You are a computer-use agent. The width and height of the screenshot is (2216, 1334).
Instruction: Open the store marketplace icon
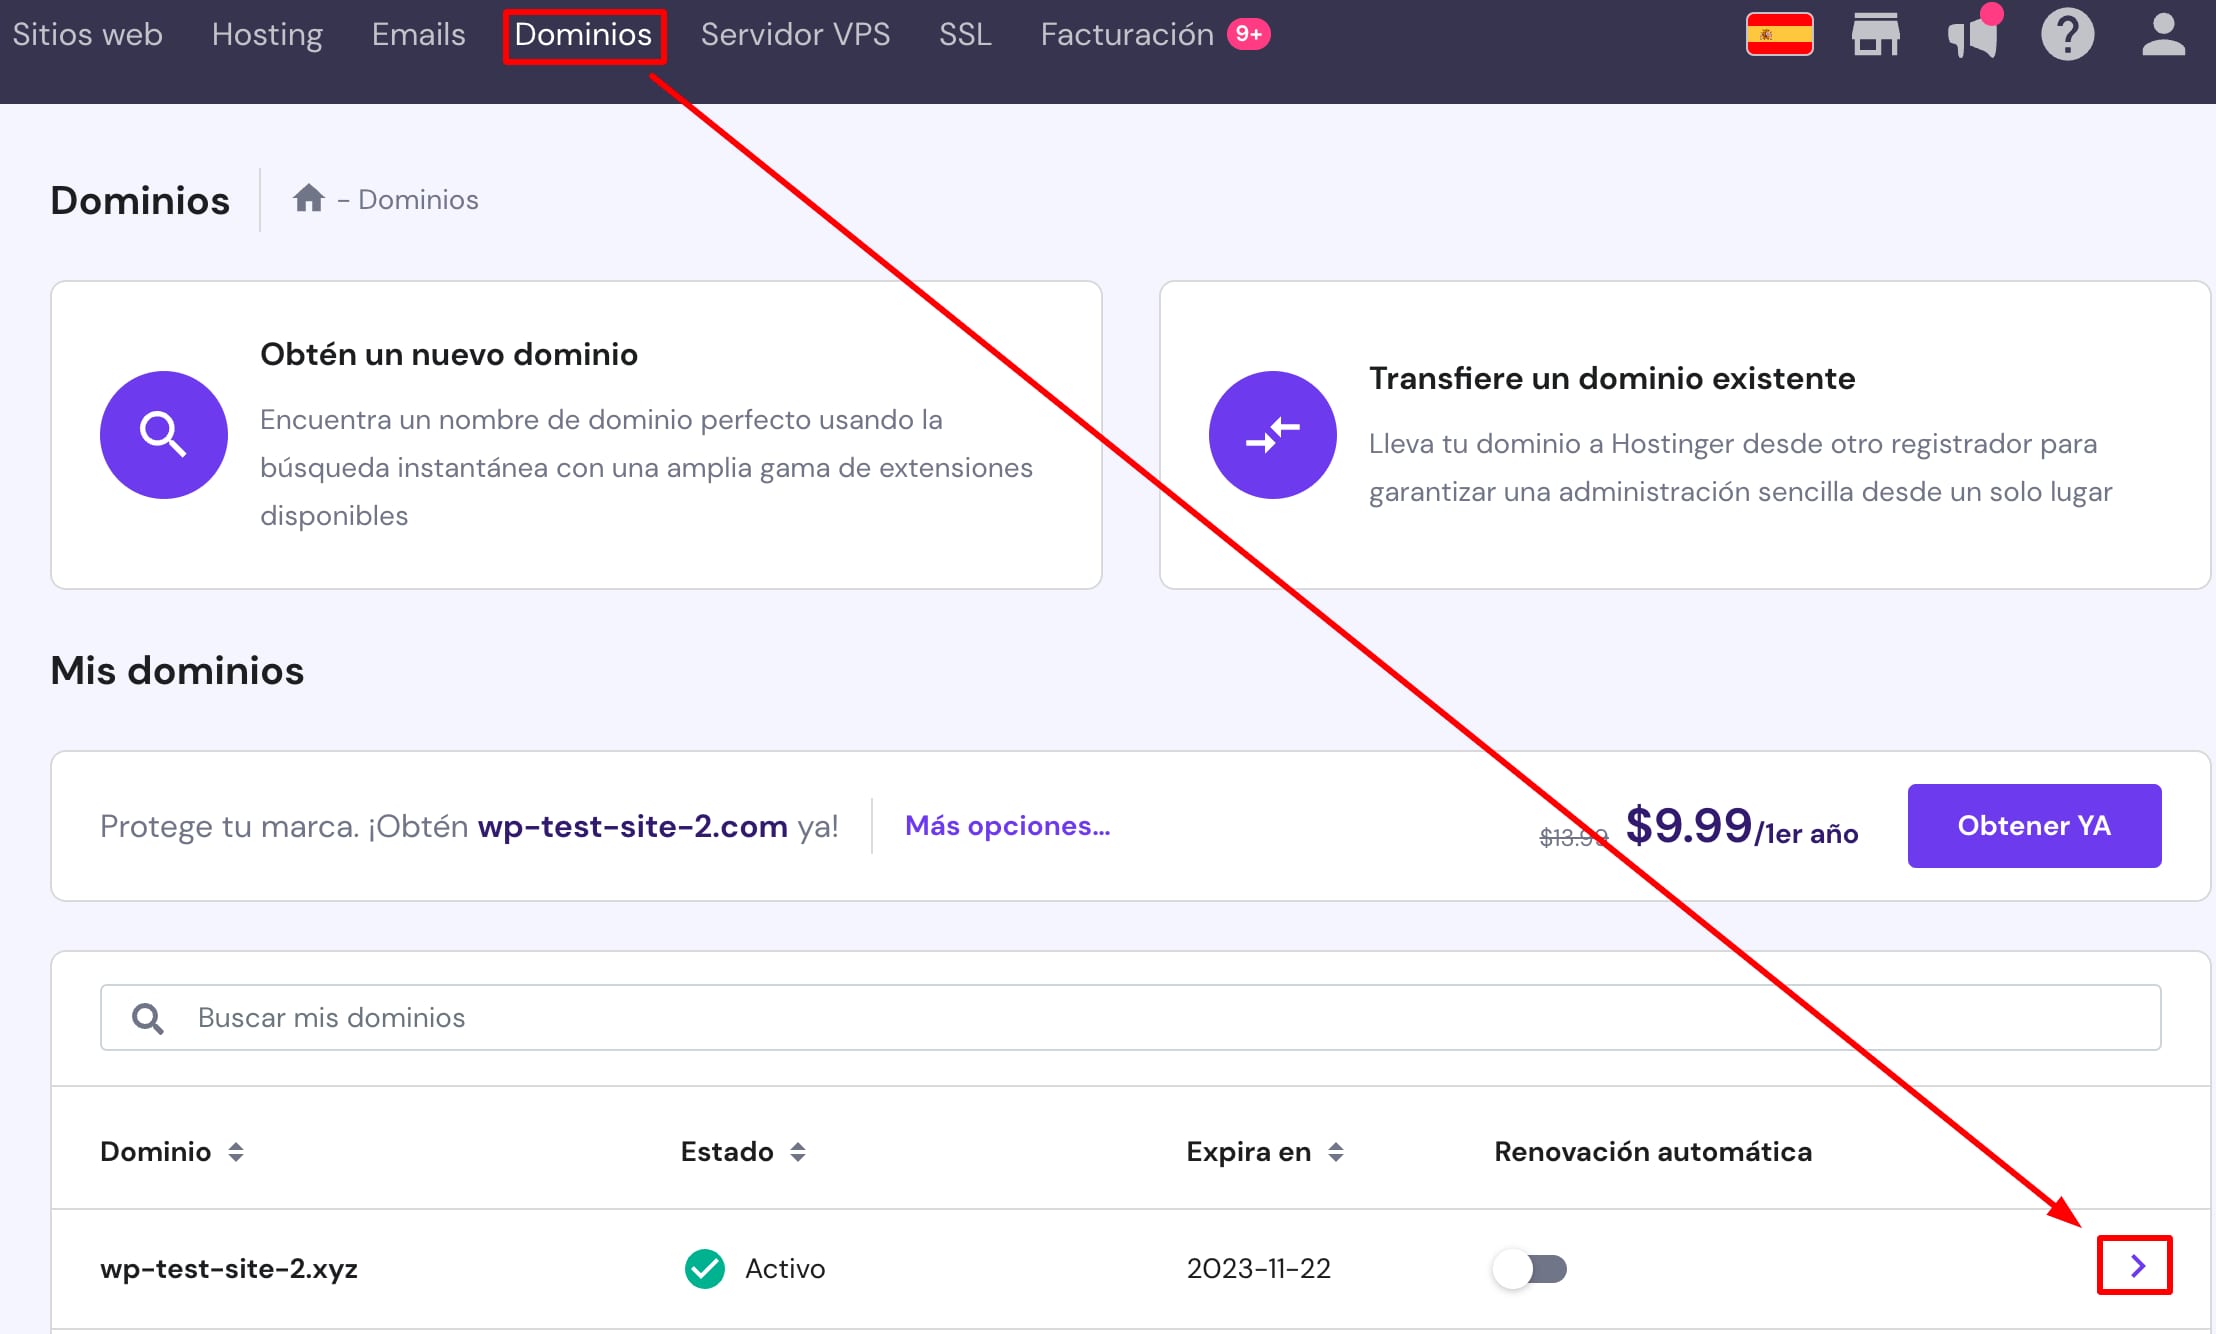click(1875, 35)
